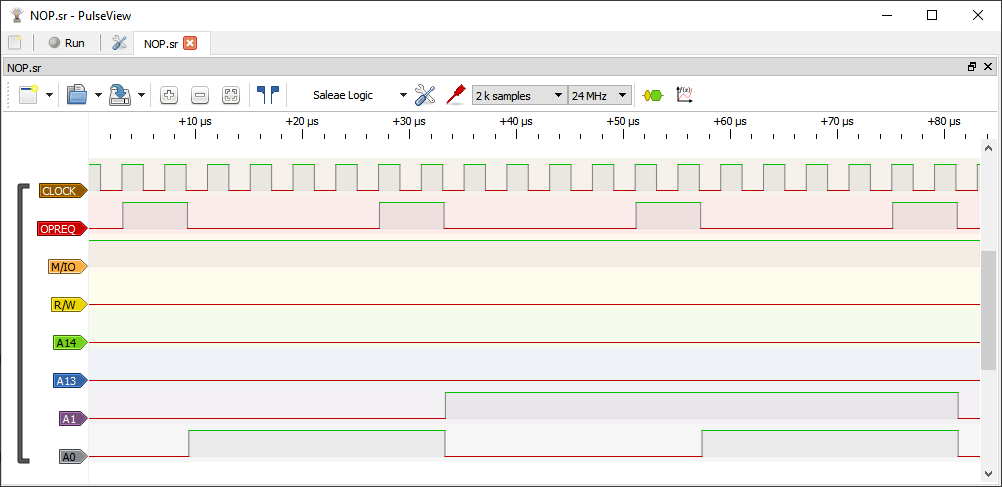
Task: Click the red OPREQ channel label
Action: 62,228
